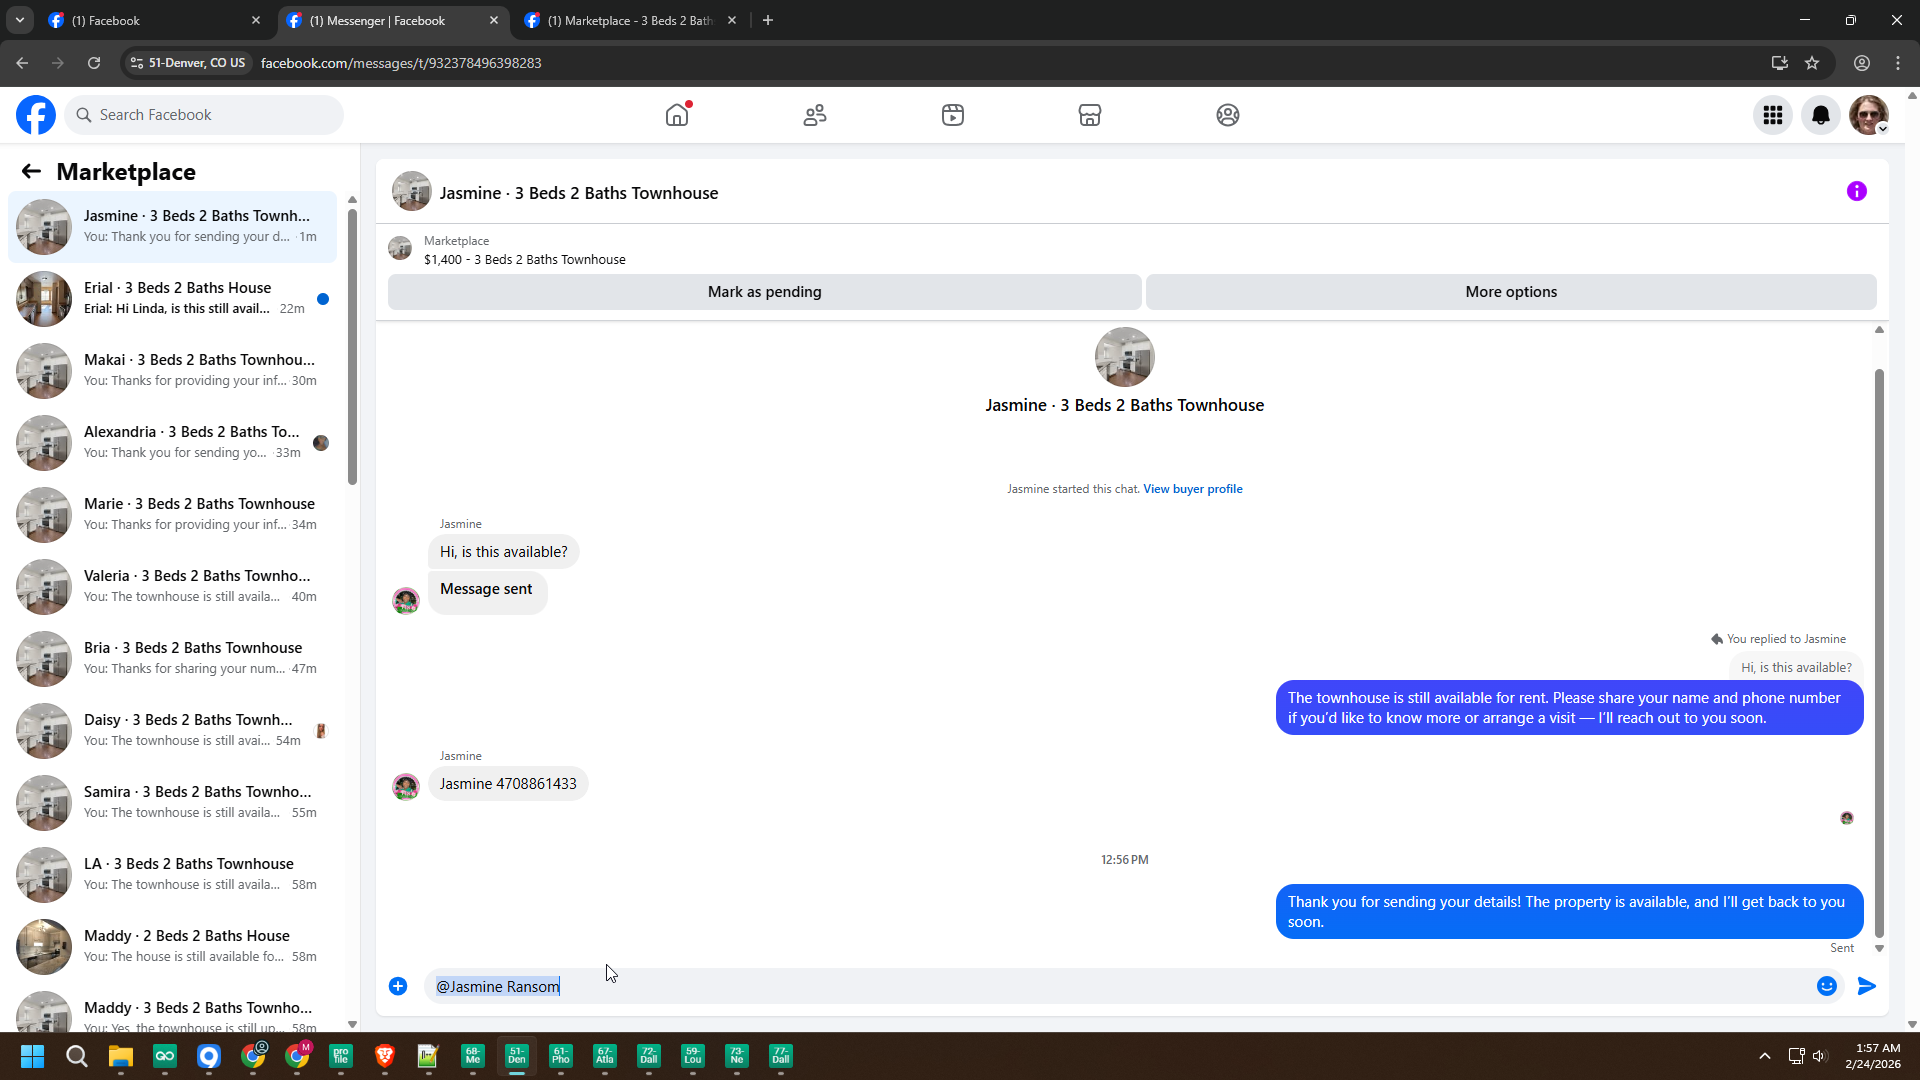Open Facebook Home feed icon
This screenshot has height=1080, width=1920.
tap(677, 115)
